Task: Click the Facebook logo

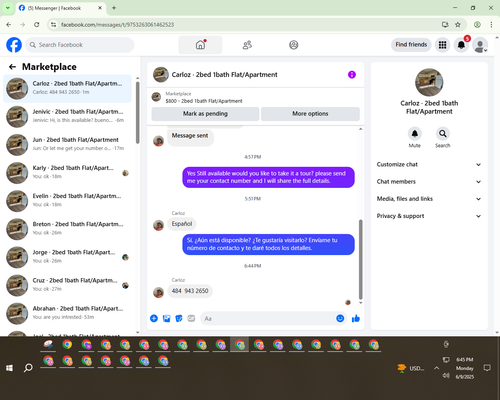Action: [x=14, y=45]
